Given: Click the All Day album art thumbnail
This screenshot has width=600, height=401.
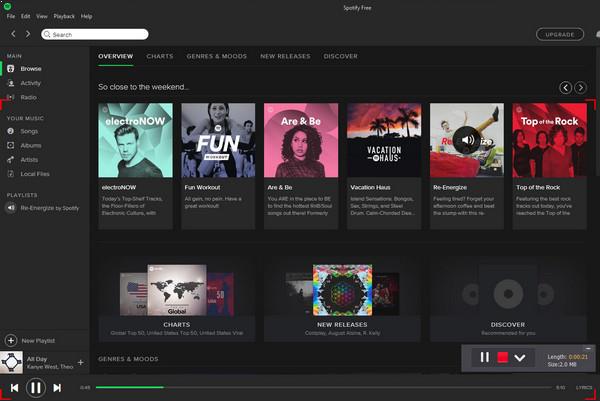Looking at the screenshot, I should point(11,362).
